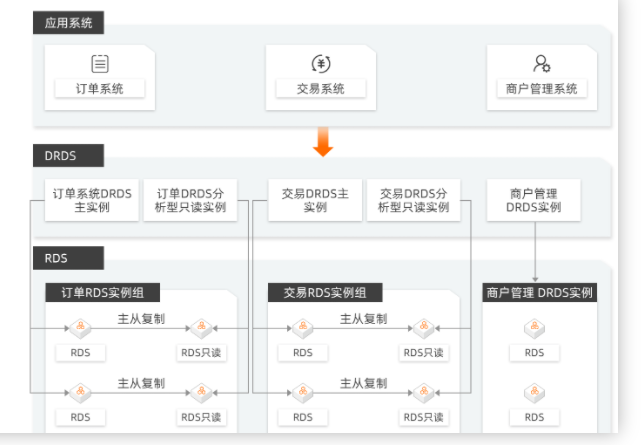
Task: Click upper RDS label in 订单RDS实例组
Action: pyautogui.click(x=81, y=353)
